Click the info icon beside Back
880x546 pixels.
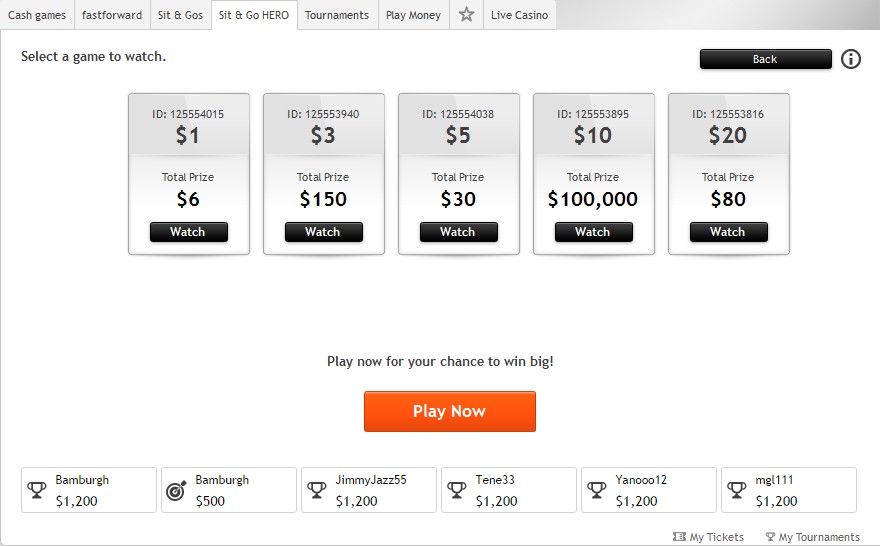[x=851, y=59]
